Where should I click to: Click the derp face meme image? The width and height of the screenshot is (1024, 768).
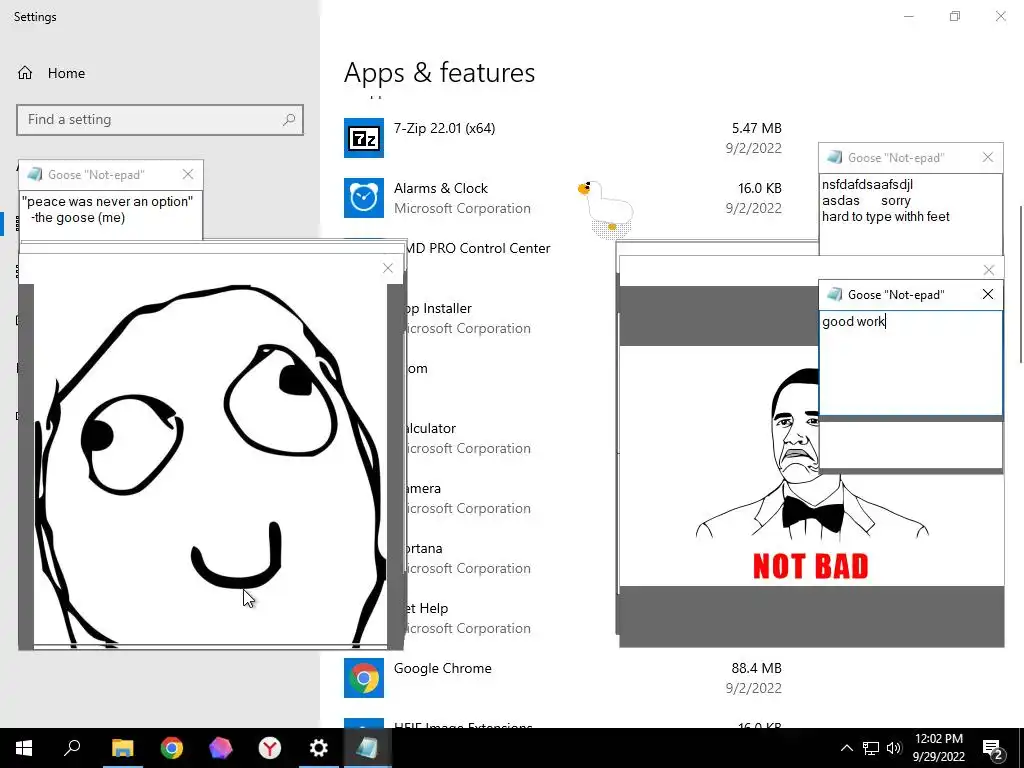pos(210,464)
